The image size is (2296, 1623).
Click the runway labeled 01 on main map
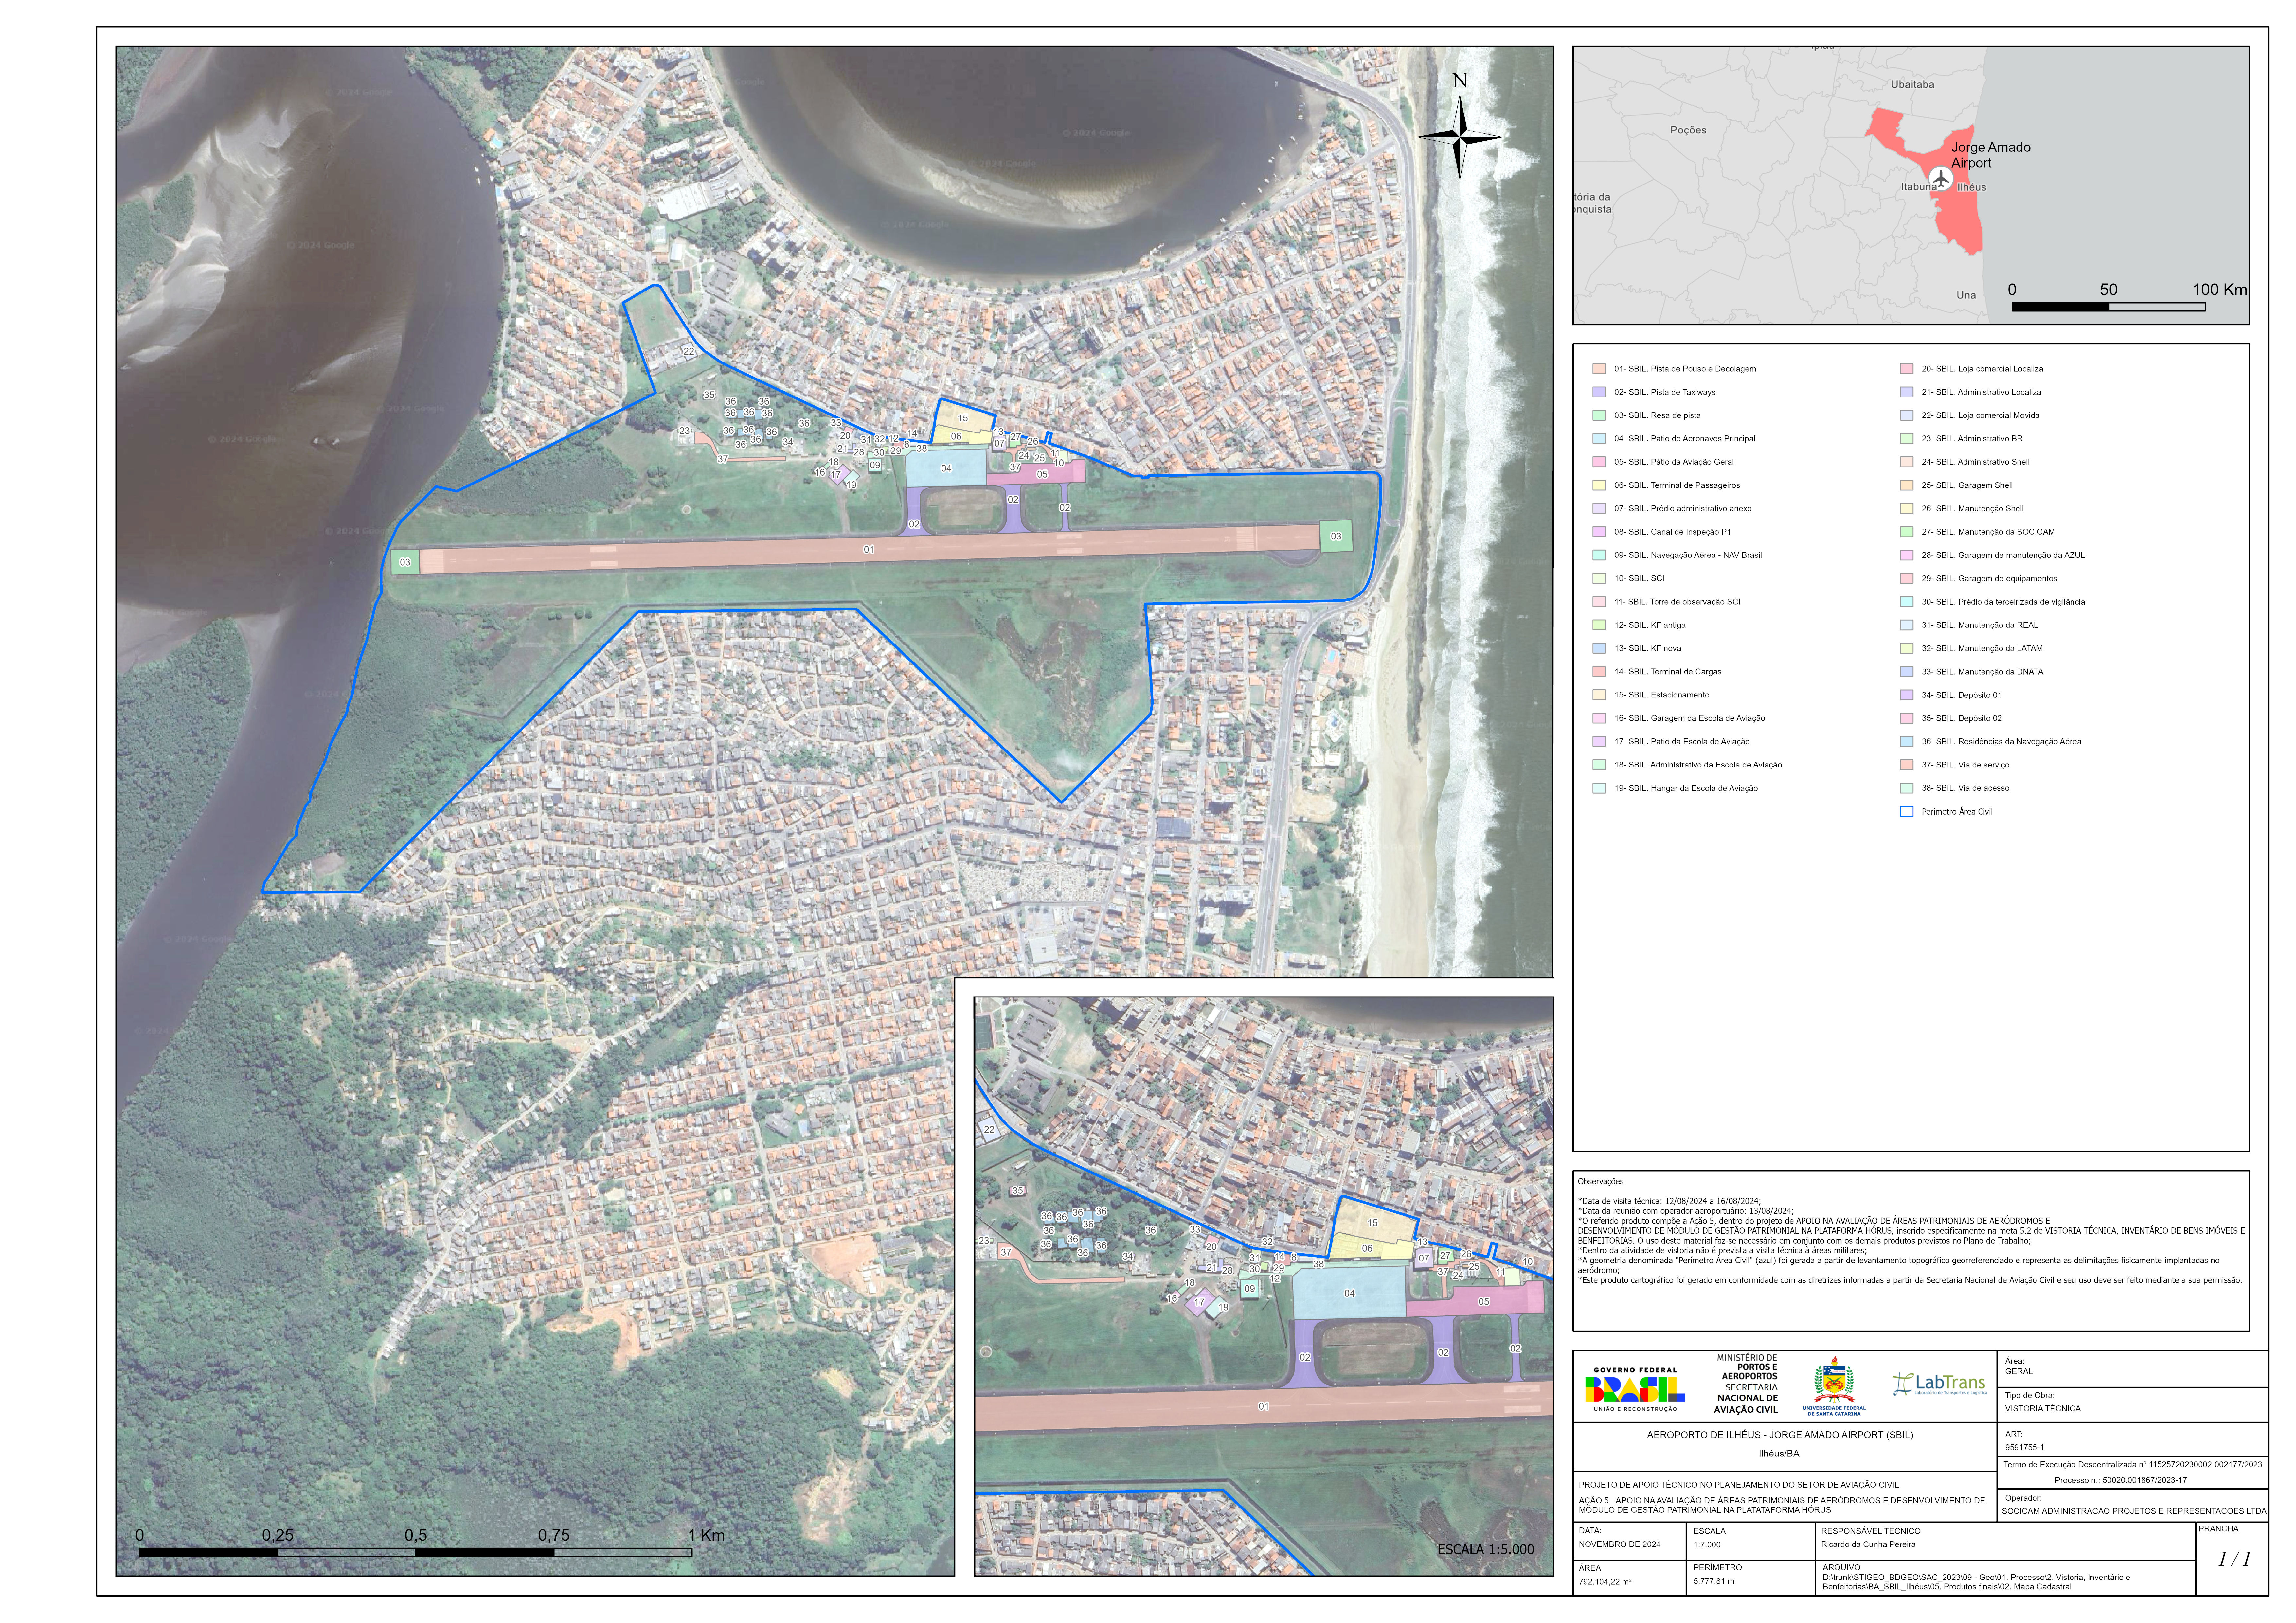tap(868, 549)
